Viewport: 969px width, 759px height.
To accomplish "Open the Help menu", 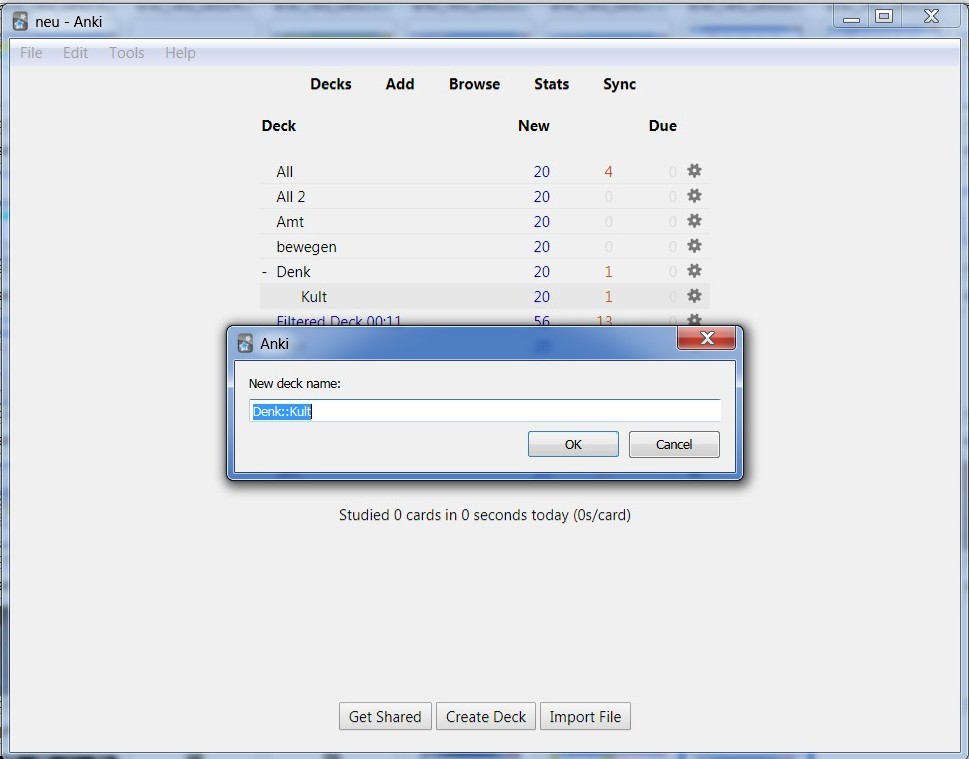I will [x=180, y=53].
